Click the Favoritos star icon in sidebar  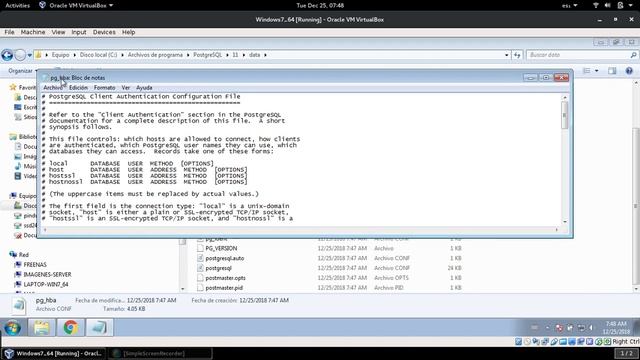pyautogui.click(x=13, y=87)
